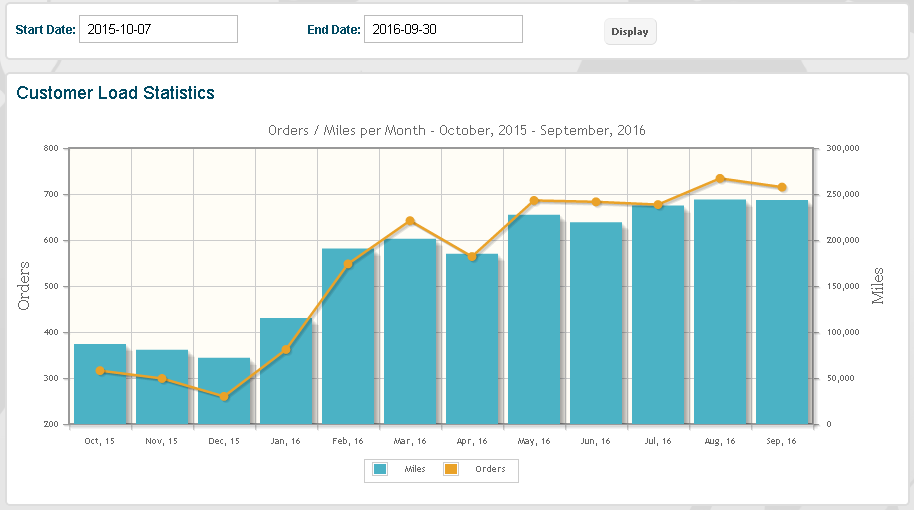Click the End Date input field
The height and width of the screenshot is (510, 914).
point(443,30)
